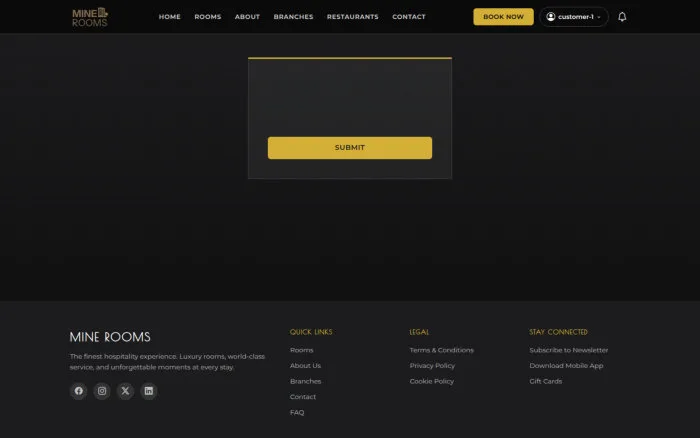Open the X (Twitter) social link

pyautogui.click(x=125, y=391)
